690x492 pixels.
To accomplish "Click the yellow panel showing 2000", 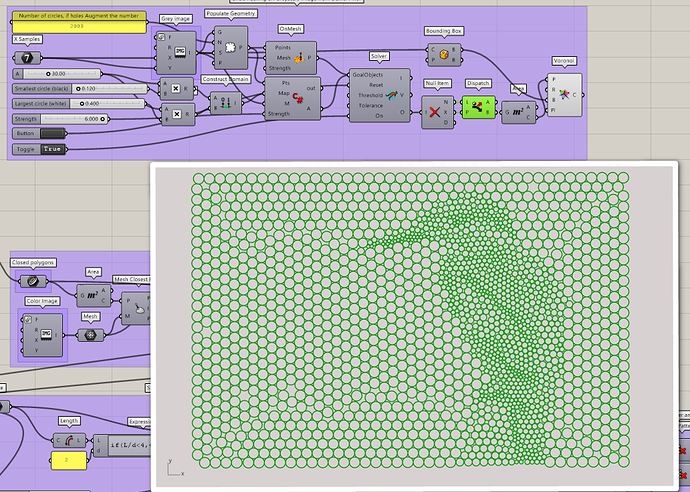I will [79, 26].
